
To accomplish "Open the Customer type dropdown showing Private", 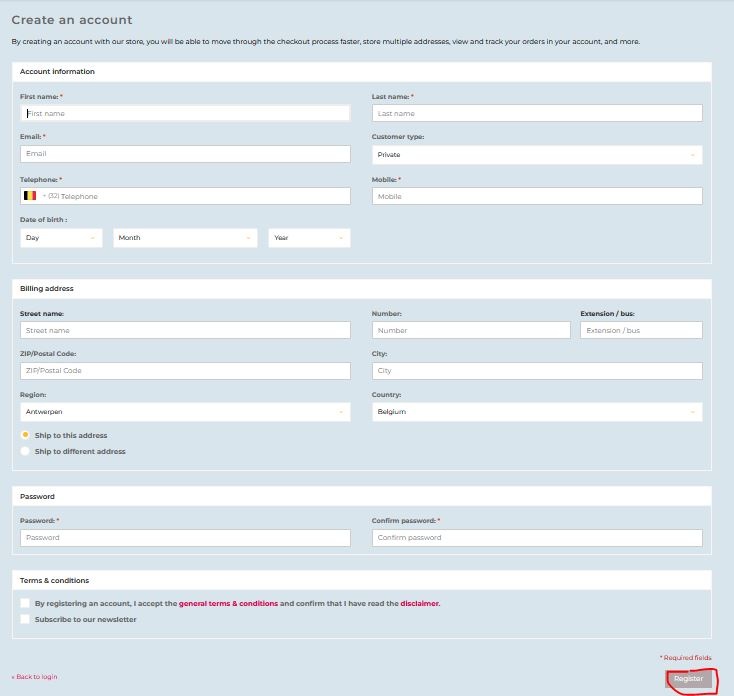I will 537,154.
